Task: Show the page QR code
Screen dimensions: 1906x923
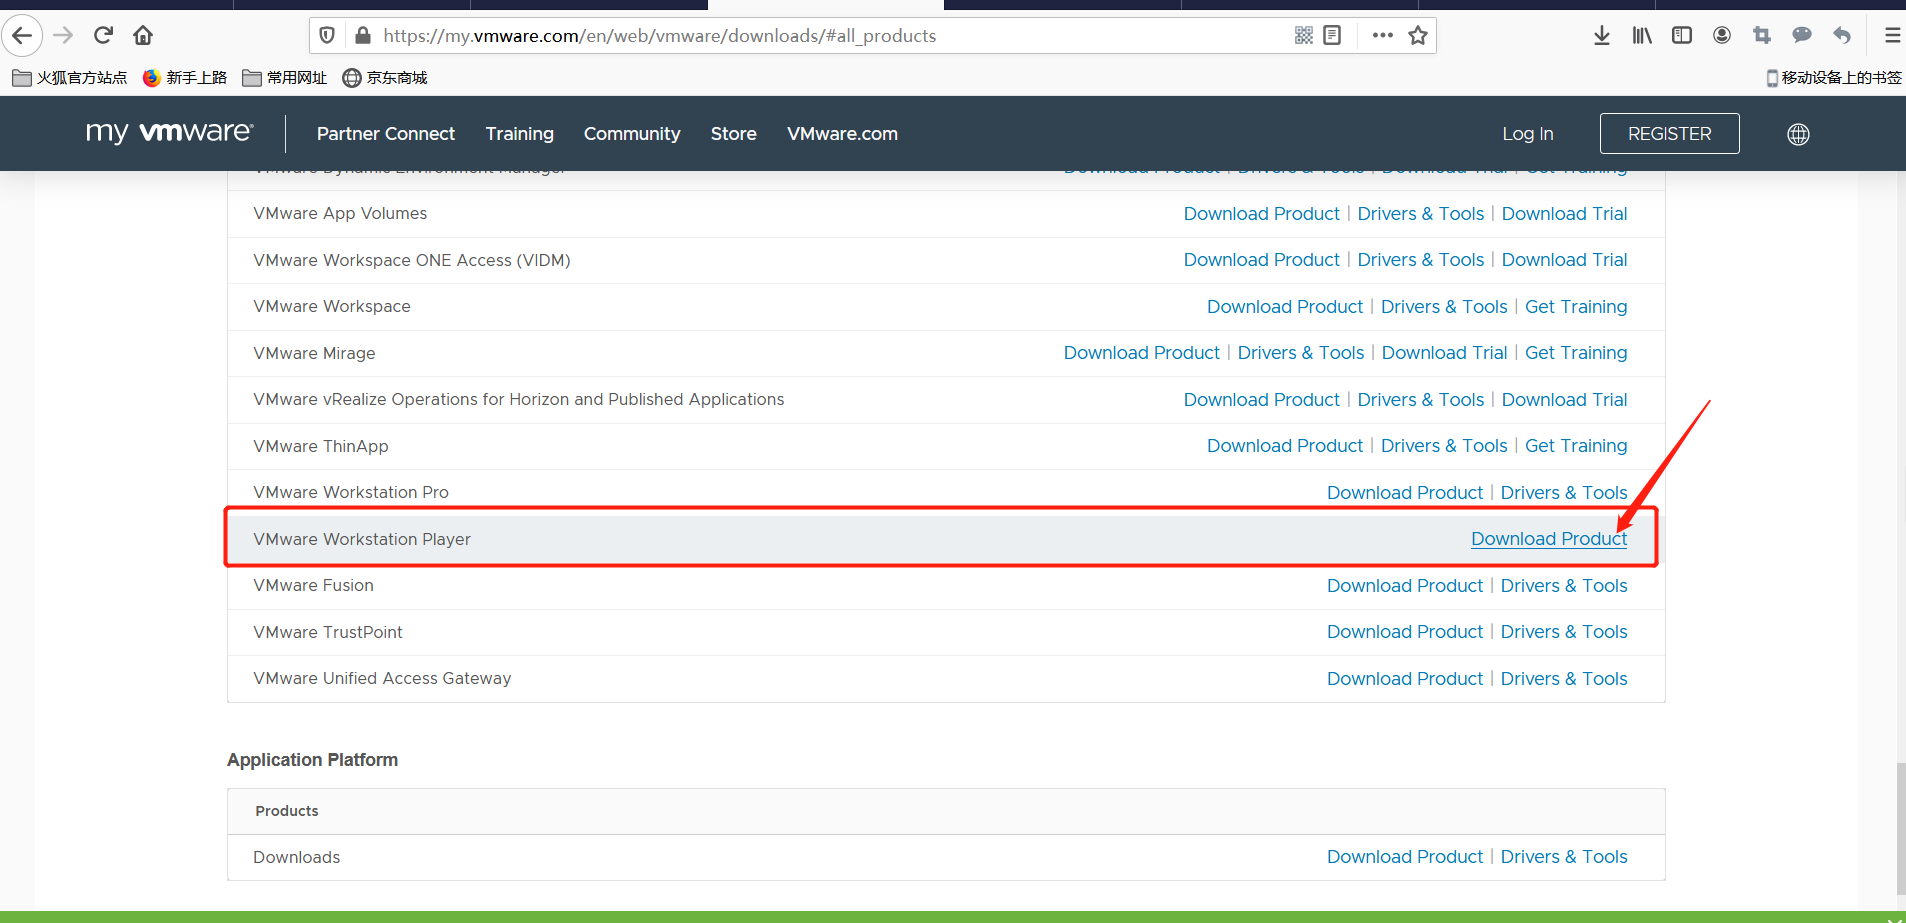Action: (x=1303, y=36)
